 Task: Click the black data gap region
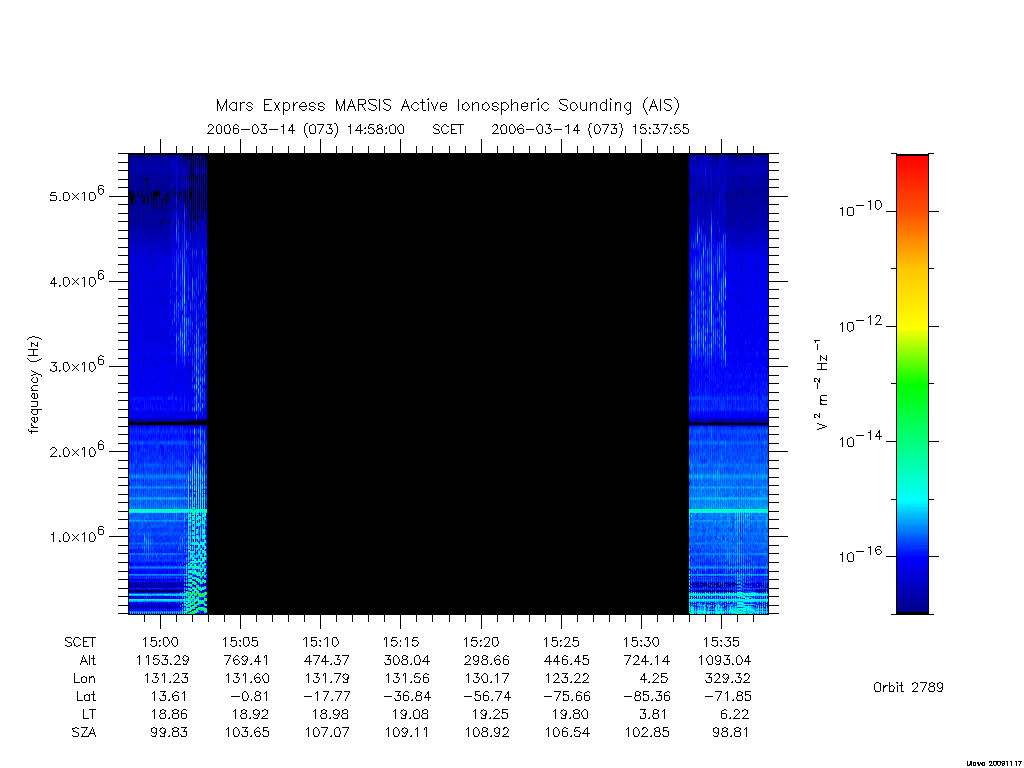coord(448,384)
